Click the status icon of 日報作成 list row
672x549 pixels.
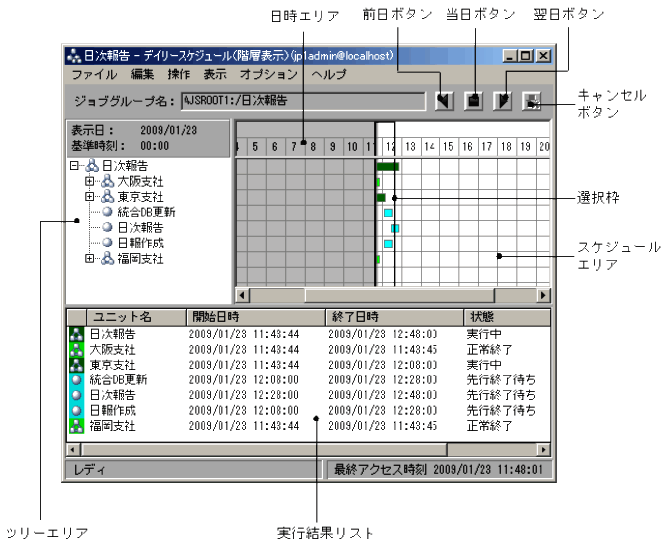tap(76, 410)
